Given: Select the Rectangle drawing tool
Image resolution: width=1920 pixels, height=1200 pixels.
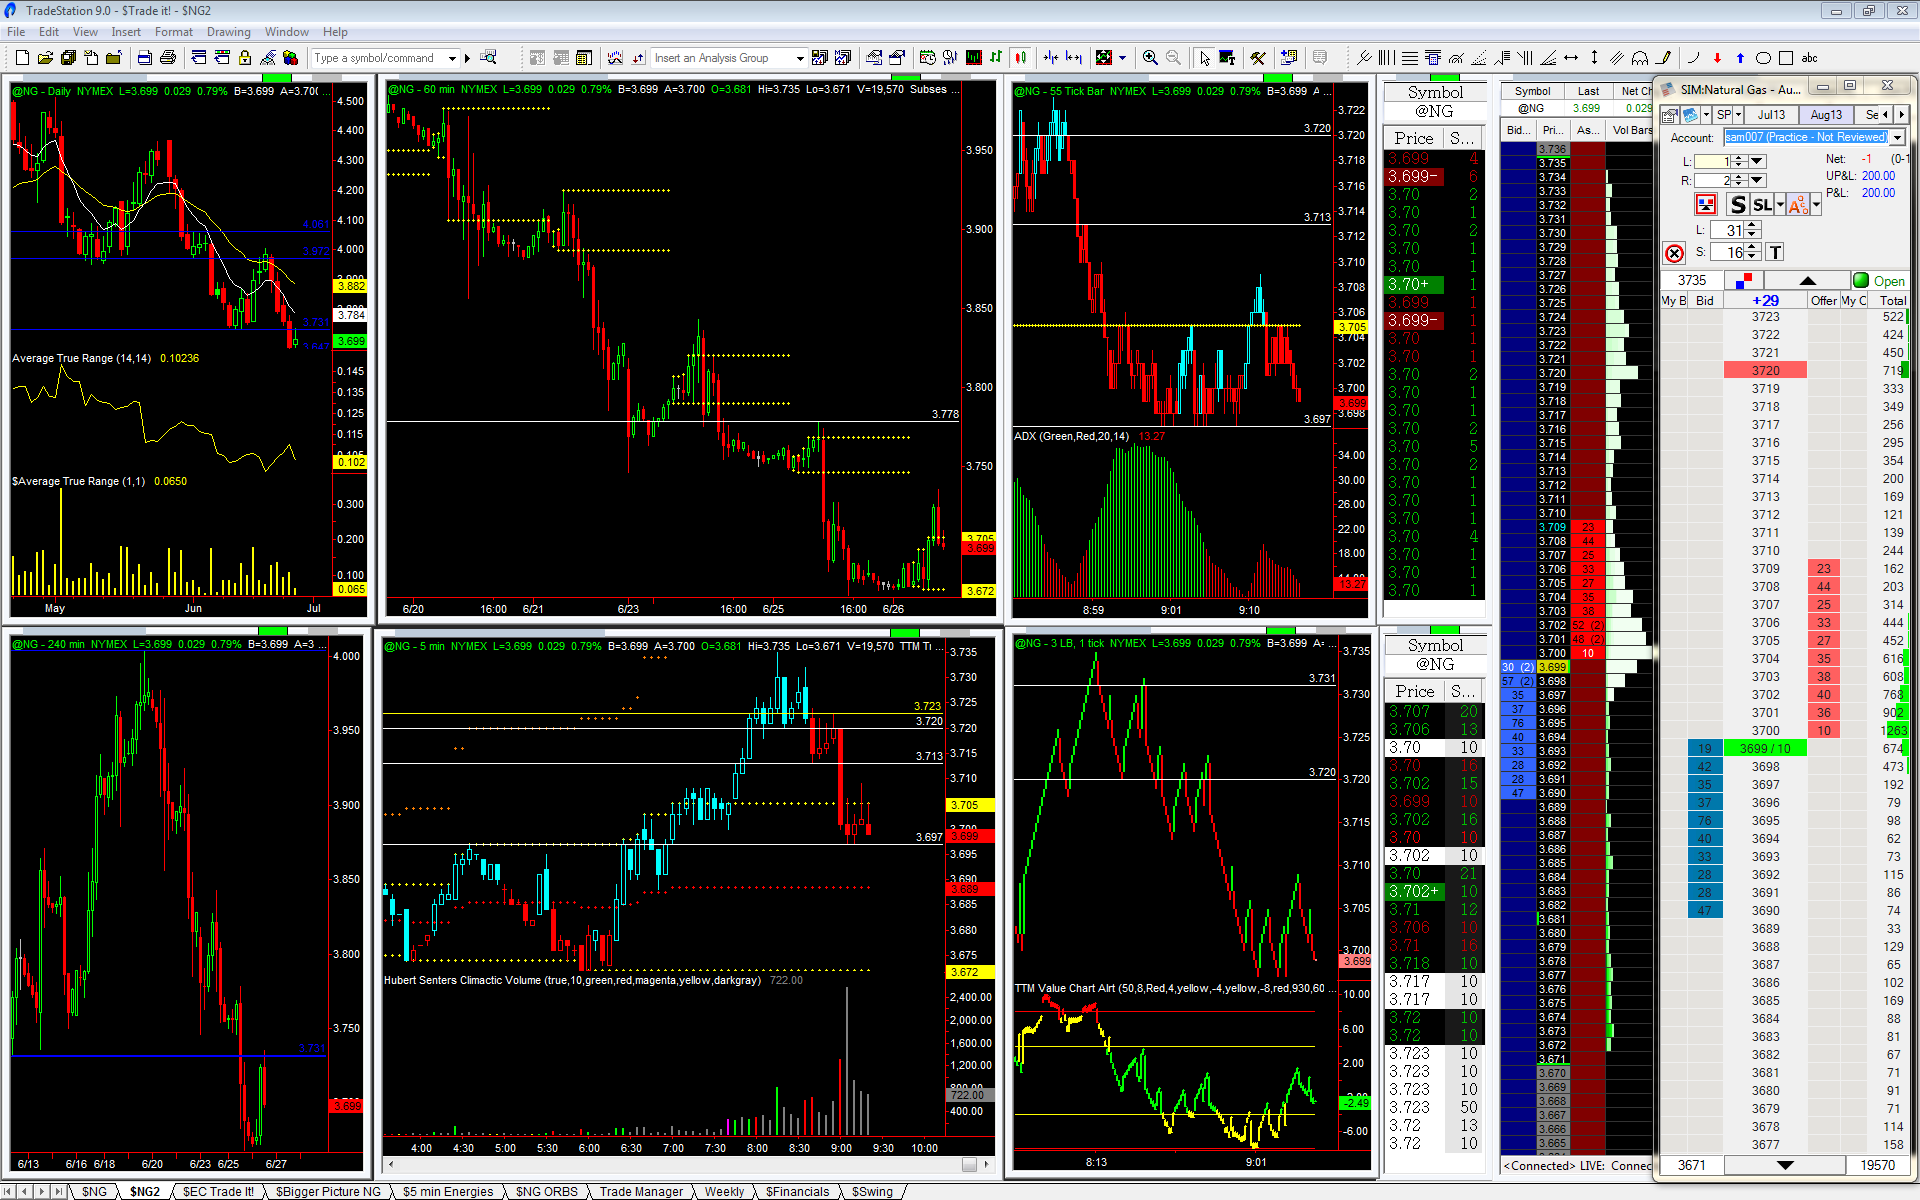Looking at the screenshot, I should (x=1786, y=58).
